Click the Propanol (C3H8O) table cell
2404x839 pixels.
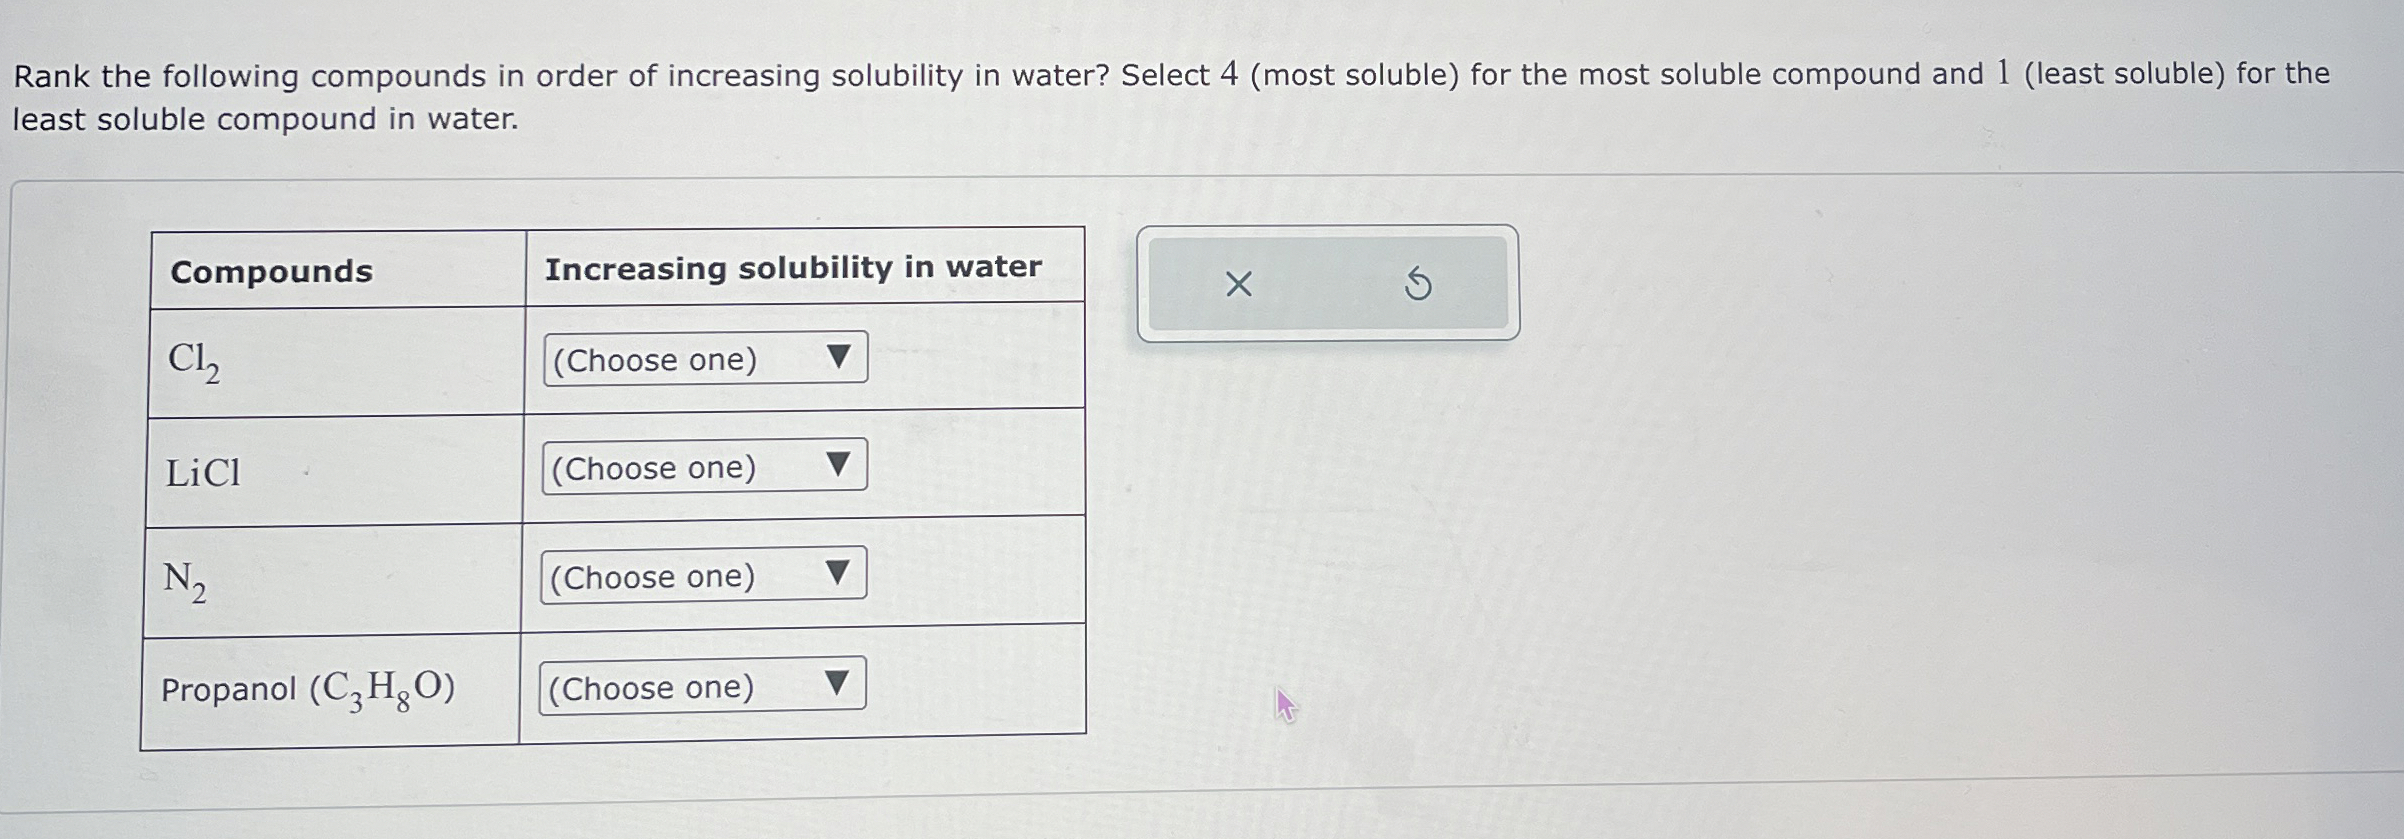pos(307,687)
